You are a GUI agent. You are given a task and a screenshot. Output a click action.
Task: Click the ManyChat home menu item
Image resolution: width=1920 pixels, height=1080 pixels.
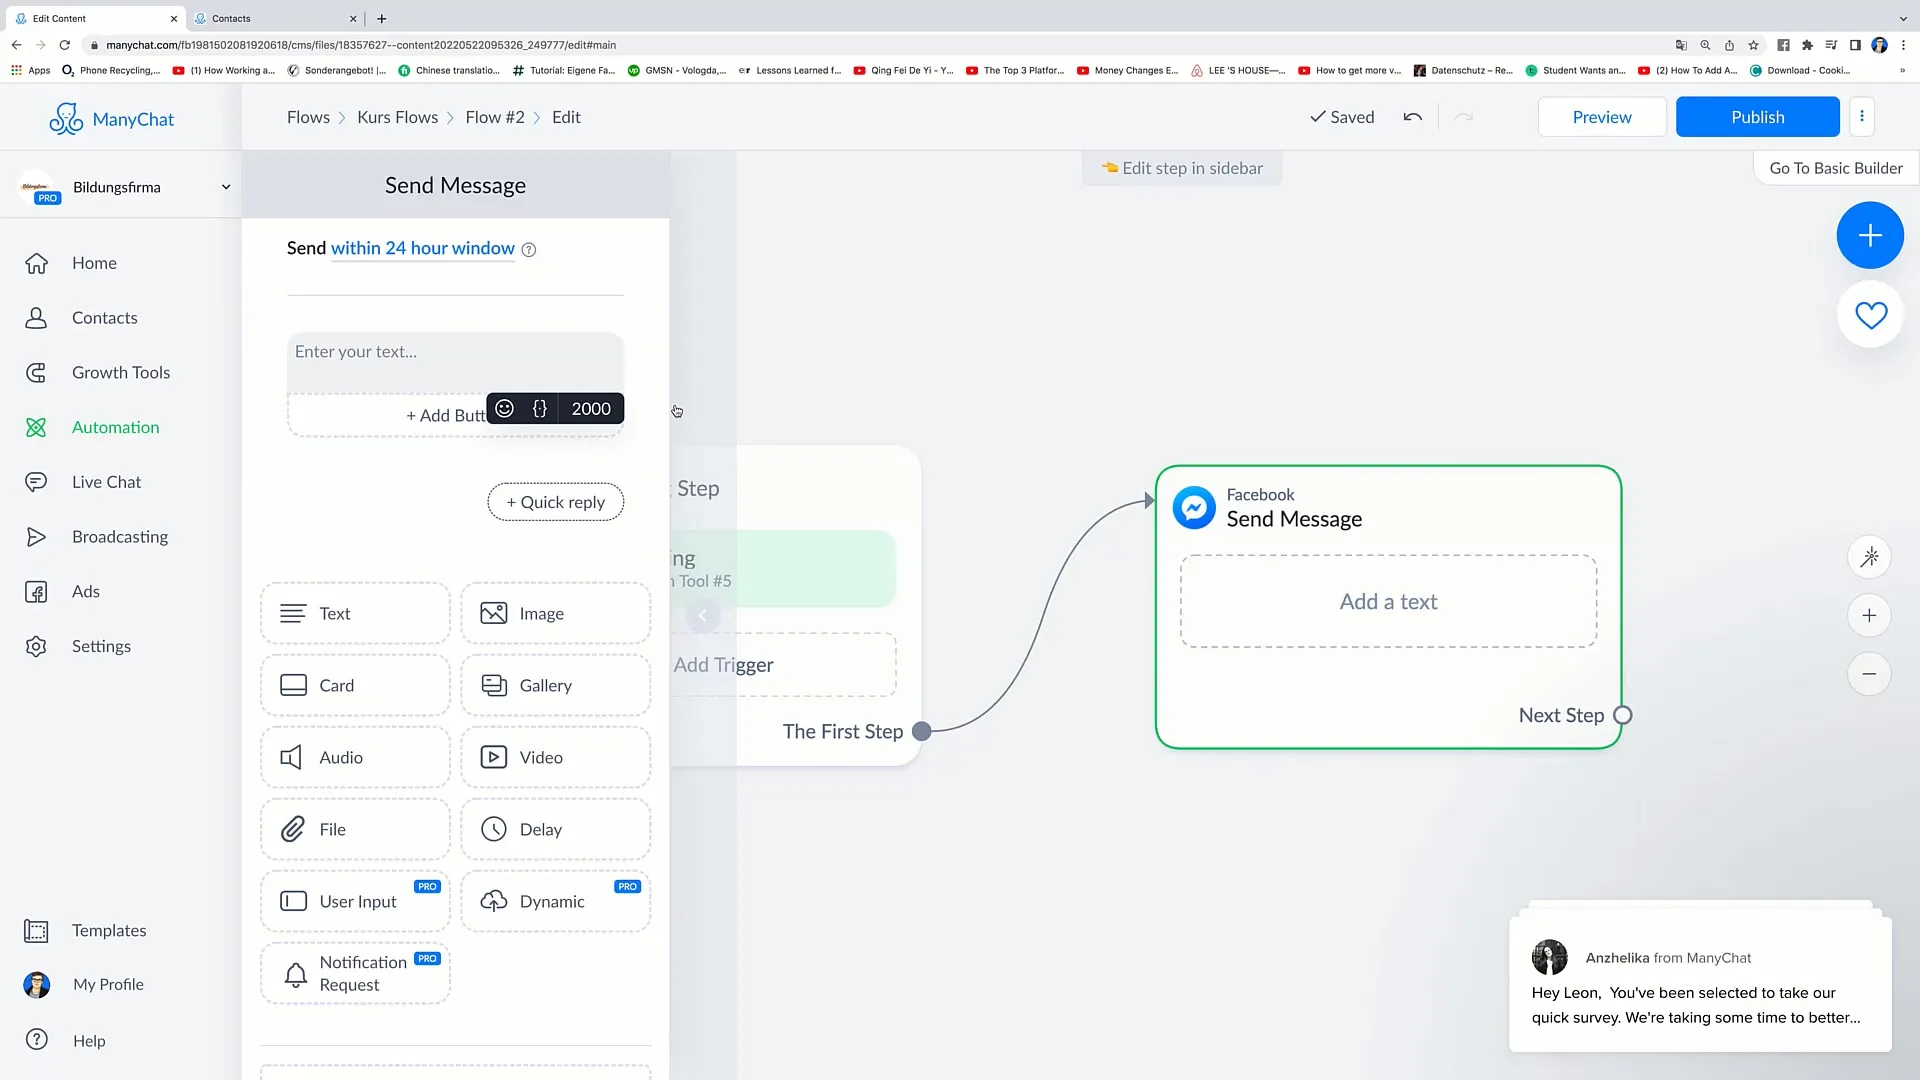(94, 262)
